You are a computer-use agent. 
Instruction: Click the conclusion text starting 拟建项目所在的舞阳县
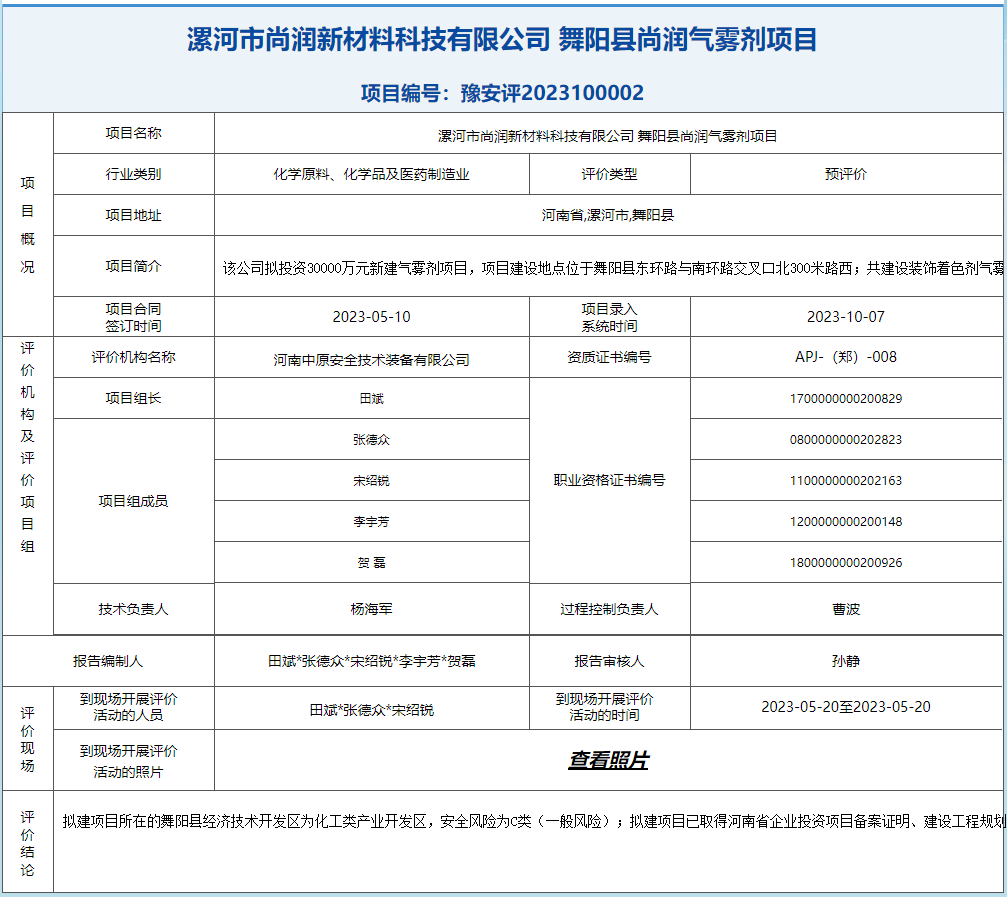pyautogui.click(x=533, y=821)
